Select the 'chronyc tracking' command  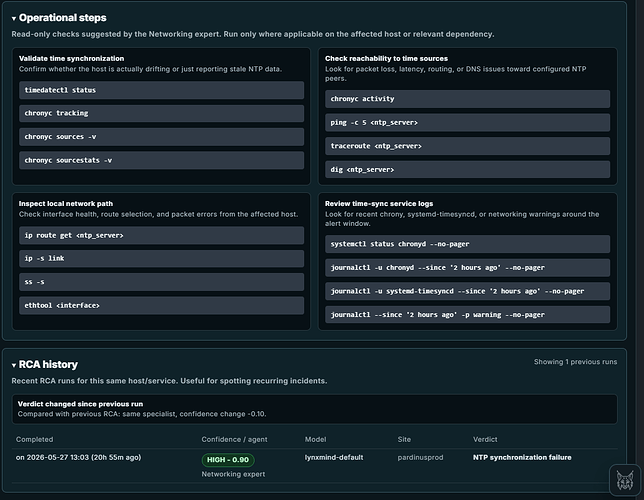point(161,113)
